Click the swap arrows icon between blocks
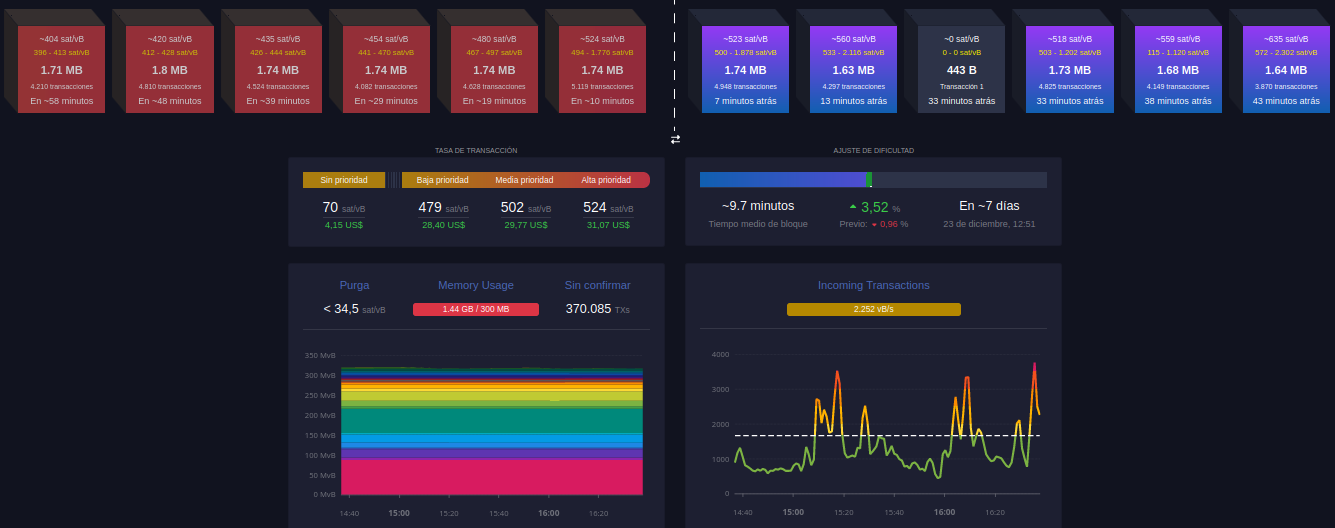Image resolution: width=1335 pixels, height=528 pixels. pyautogui.click(x=675, y=139)
